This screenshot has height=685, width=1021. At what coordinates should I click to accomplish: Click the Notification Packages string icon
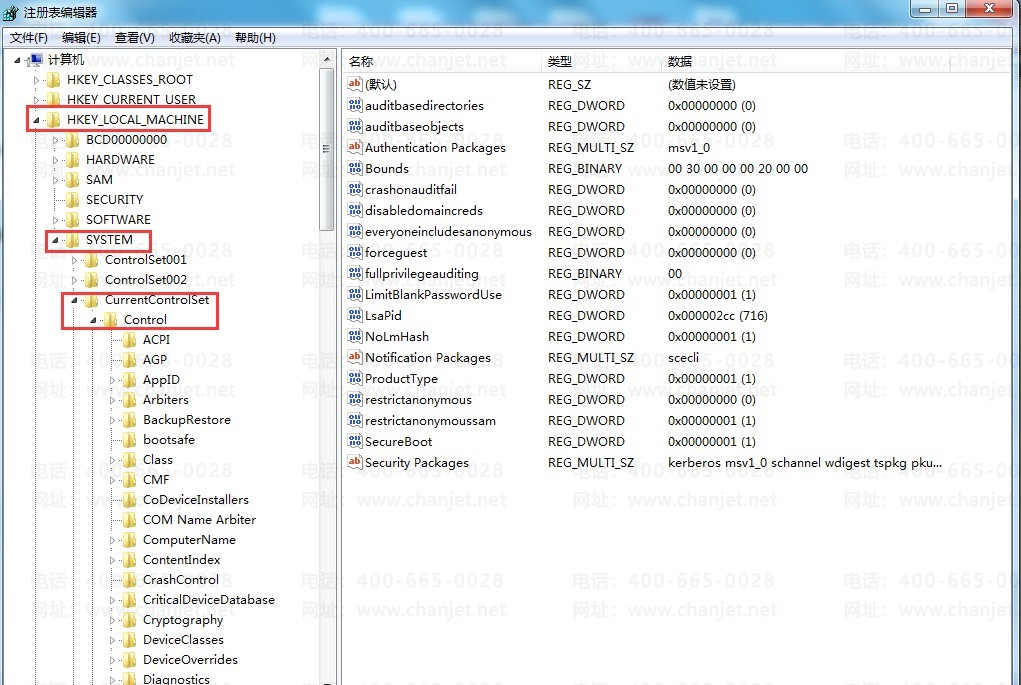[354, 357]
